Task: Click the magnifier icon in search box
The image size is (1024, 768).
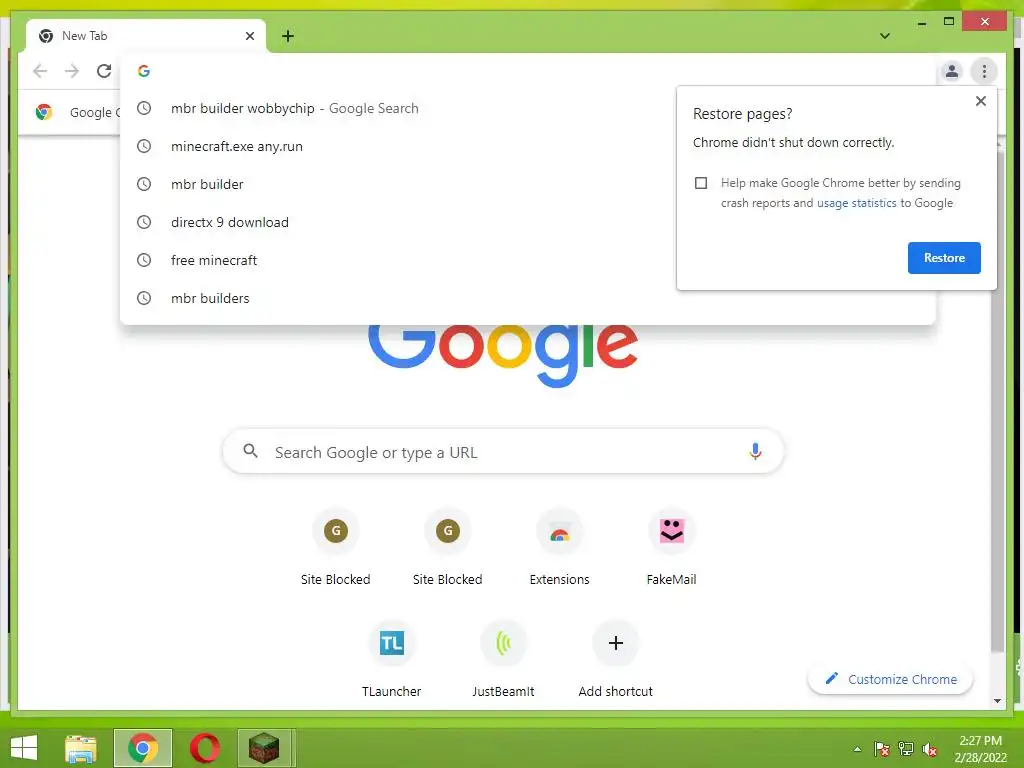Action: tap(250, 451)
